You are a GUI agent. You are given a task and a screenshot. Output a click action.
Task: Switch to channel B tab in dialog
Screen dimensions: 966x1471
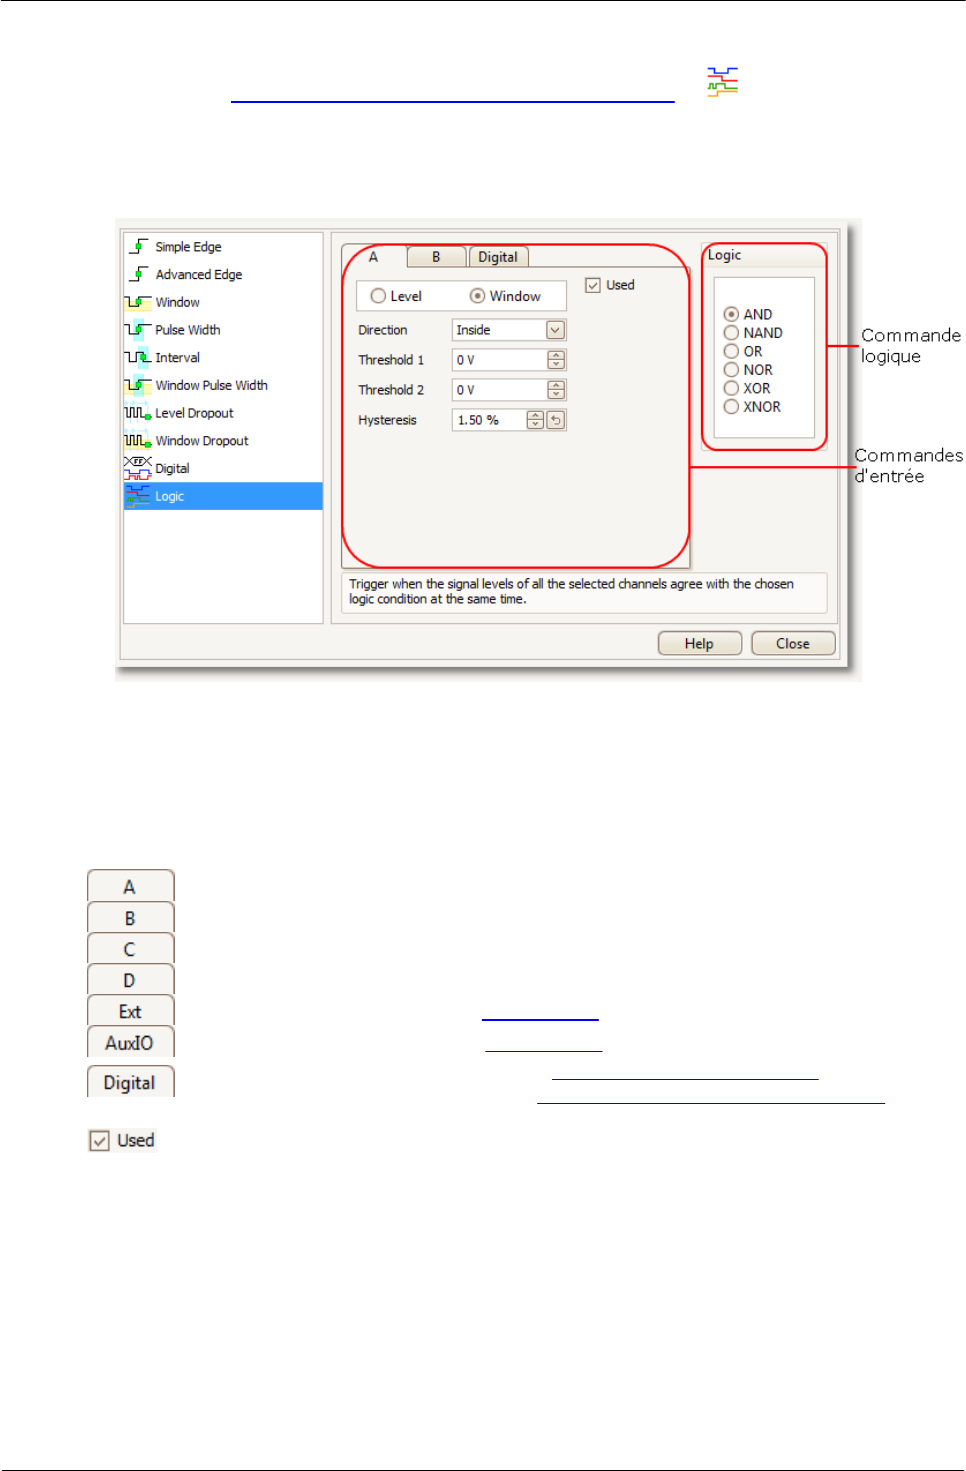coord(436,257)
